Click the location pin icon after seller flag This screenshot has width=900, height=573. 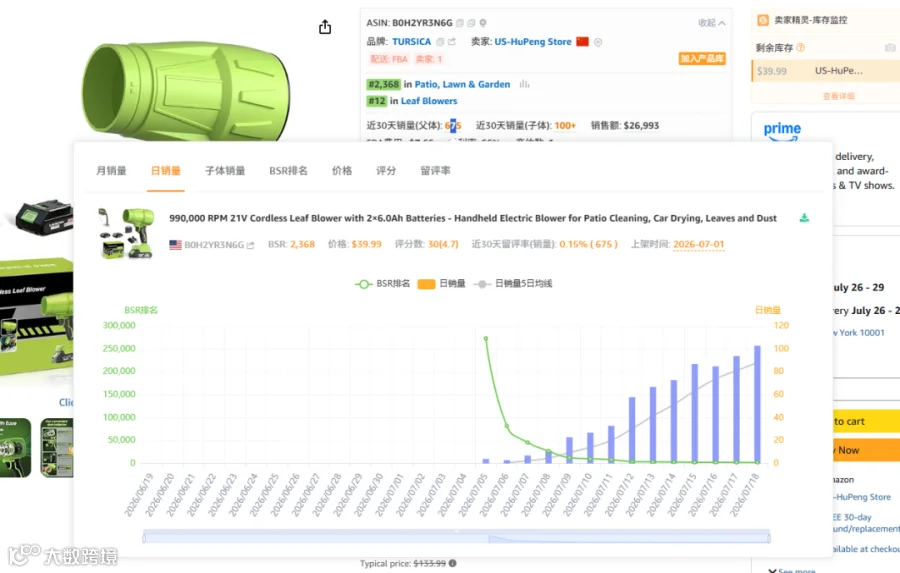coord(598,42)
